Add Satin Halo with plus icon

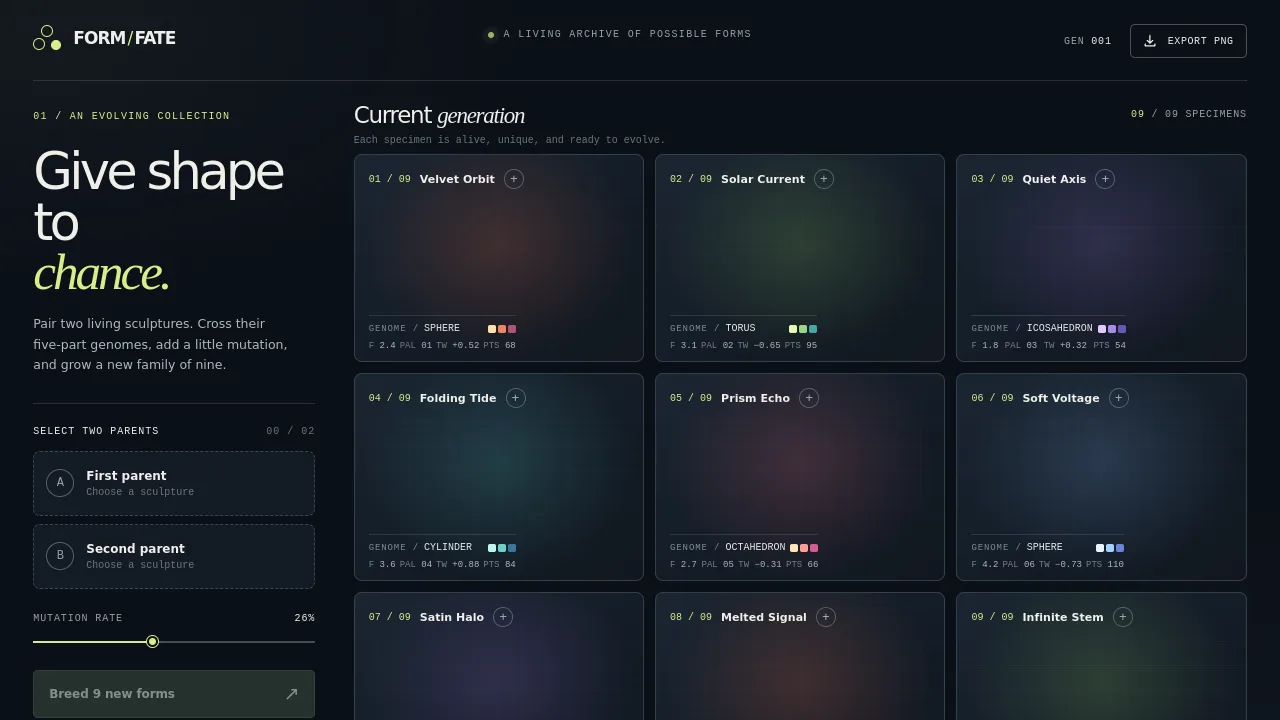click(503, 617)
